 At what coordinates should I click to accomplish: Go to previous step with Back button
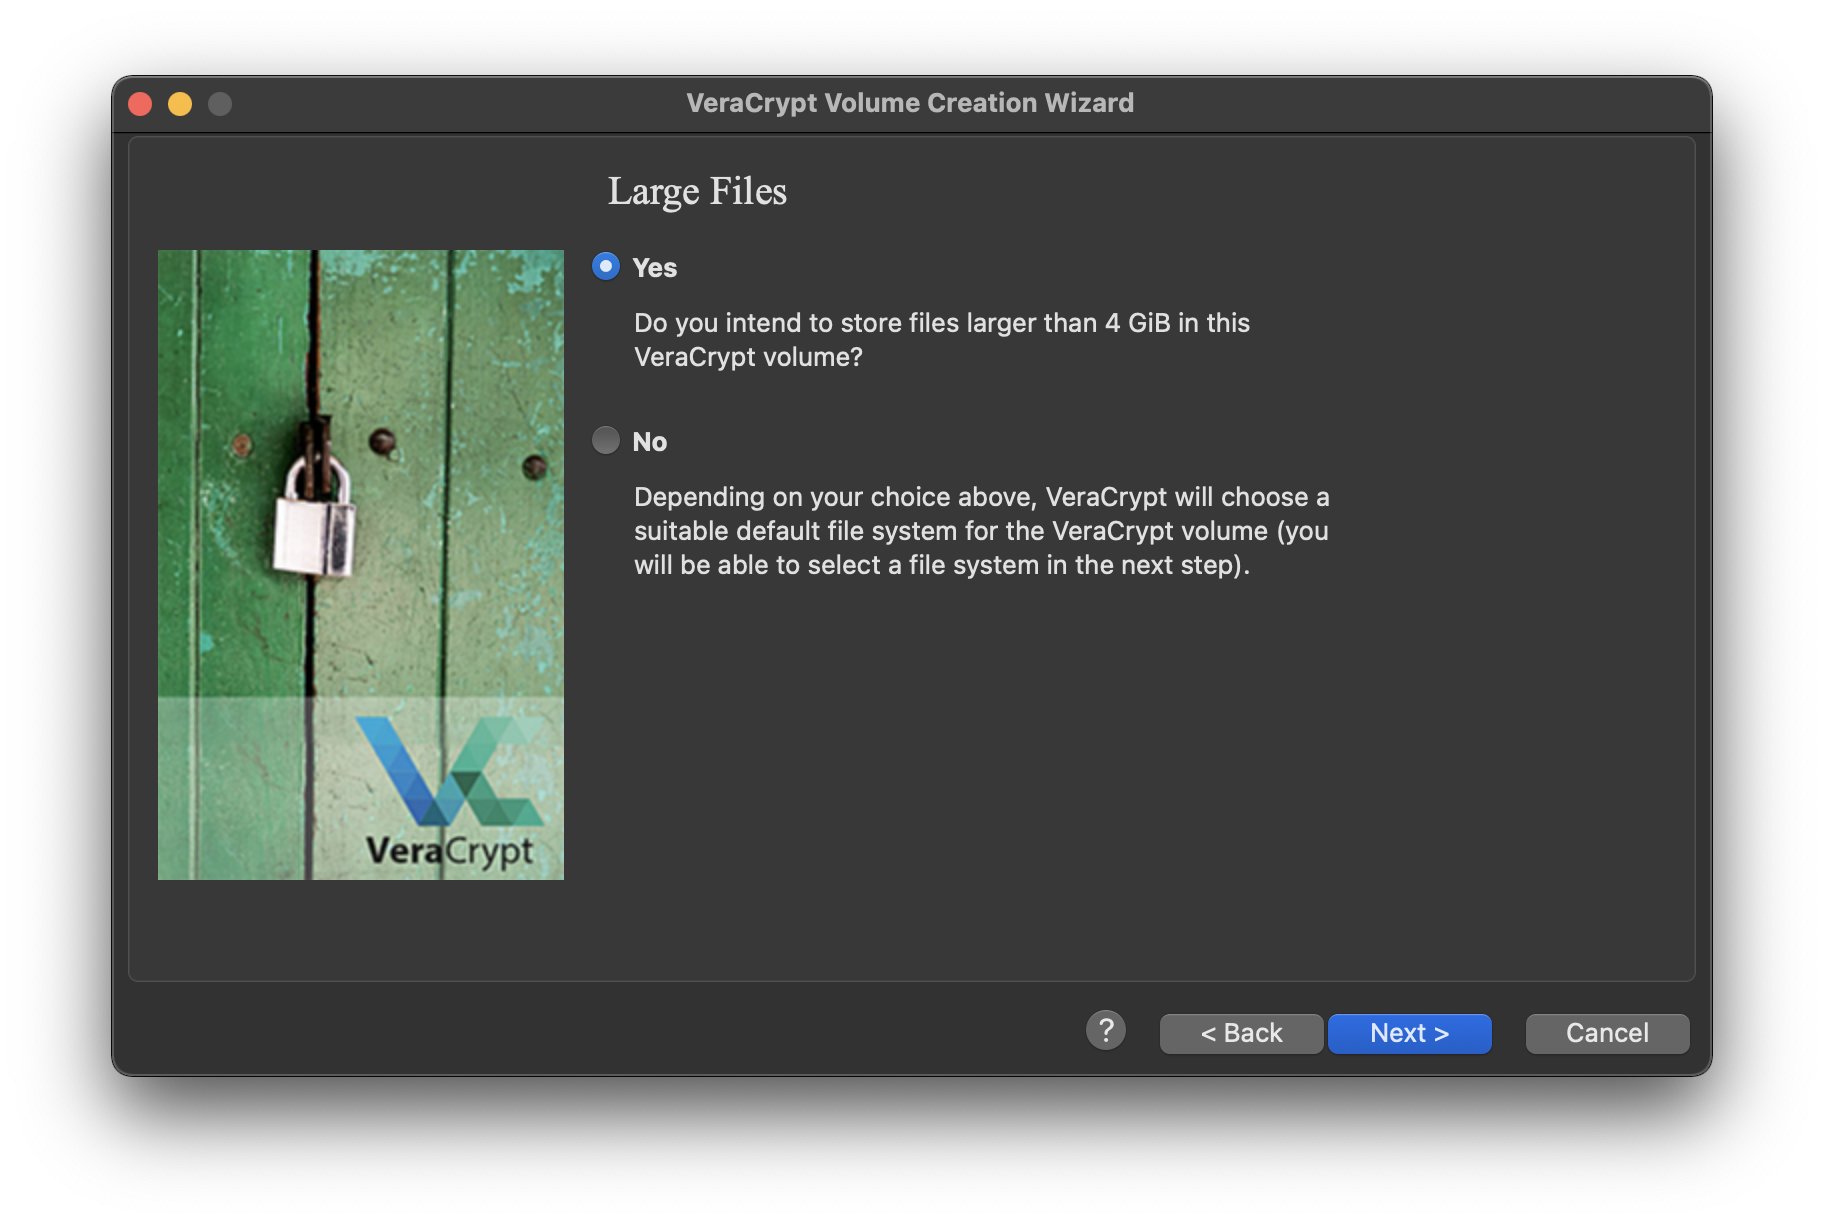point(1241,1033)
